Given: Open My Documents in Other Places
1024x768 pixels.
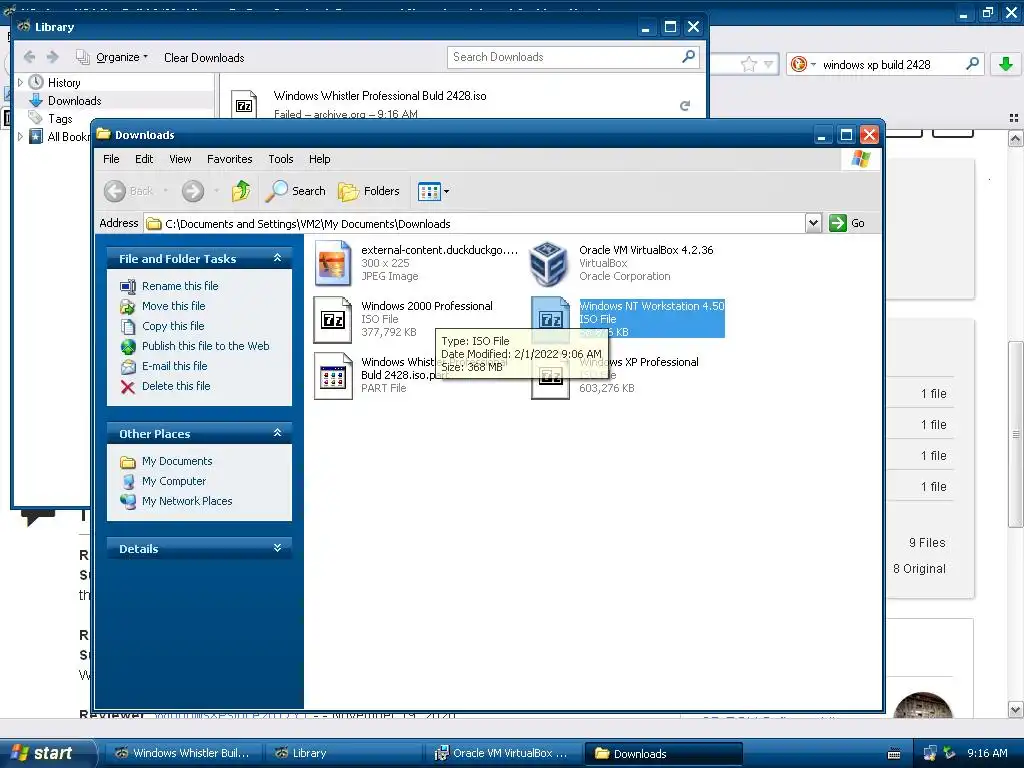Looking at the screenshot, I should click(x=177, y=461).
